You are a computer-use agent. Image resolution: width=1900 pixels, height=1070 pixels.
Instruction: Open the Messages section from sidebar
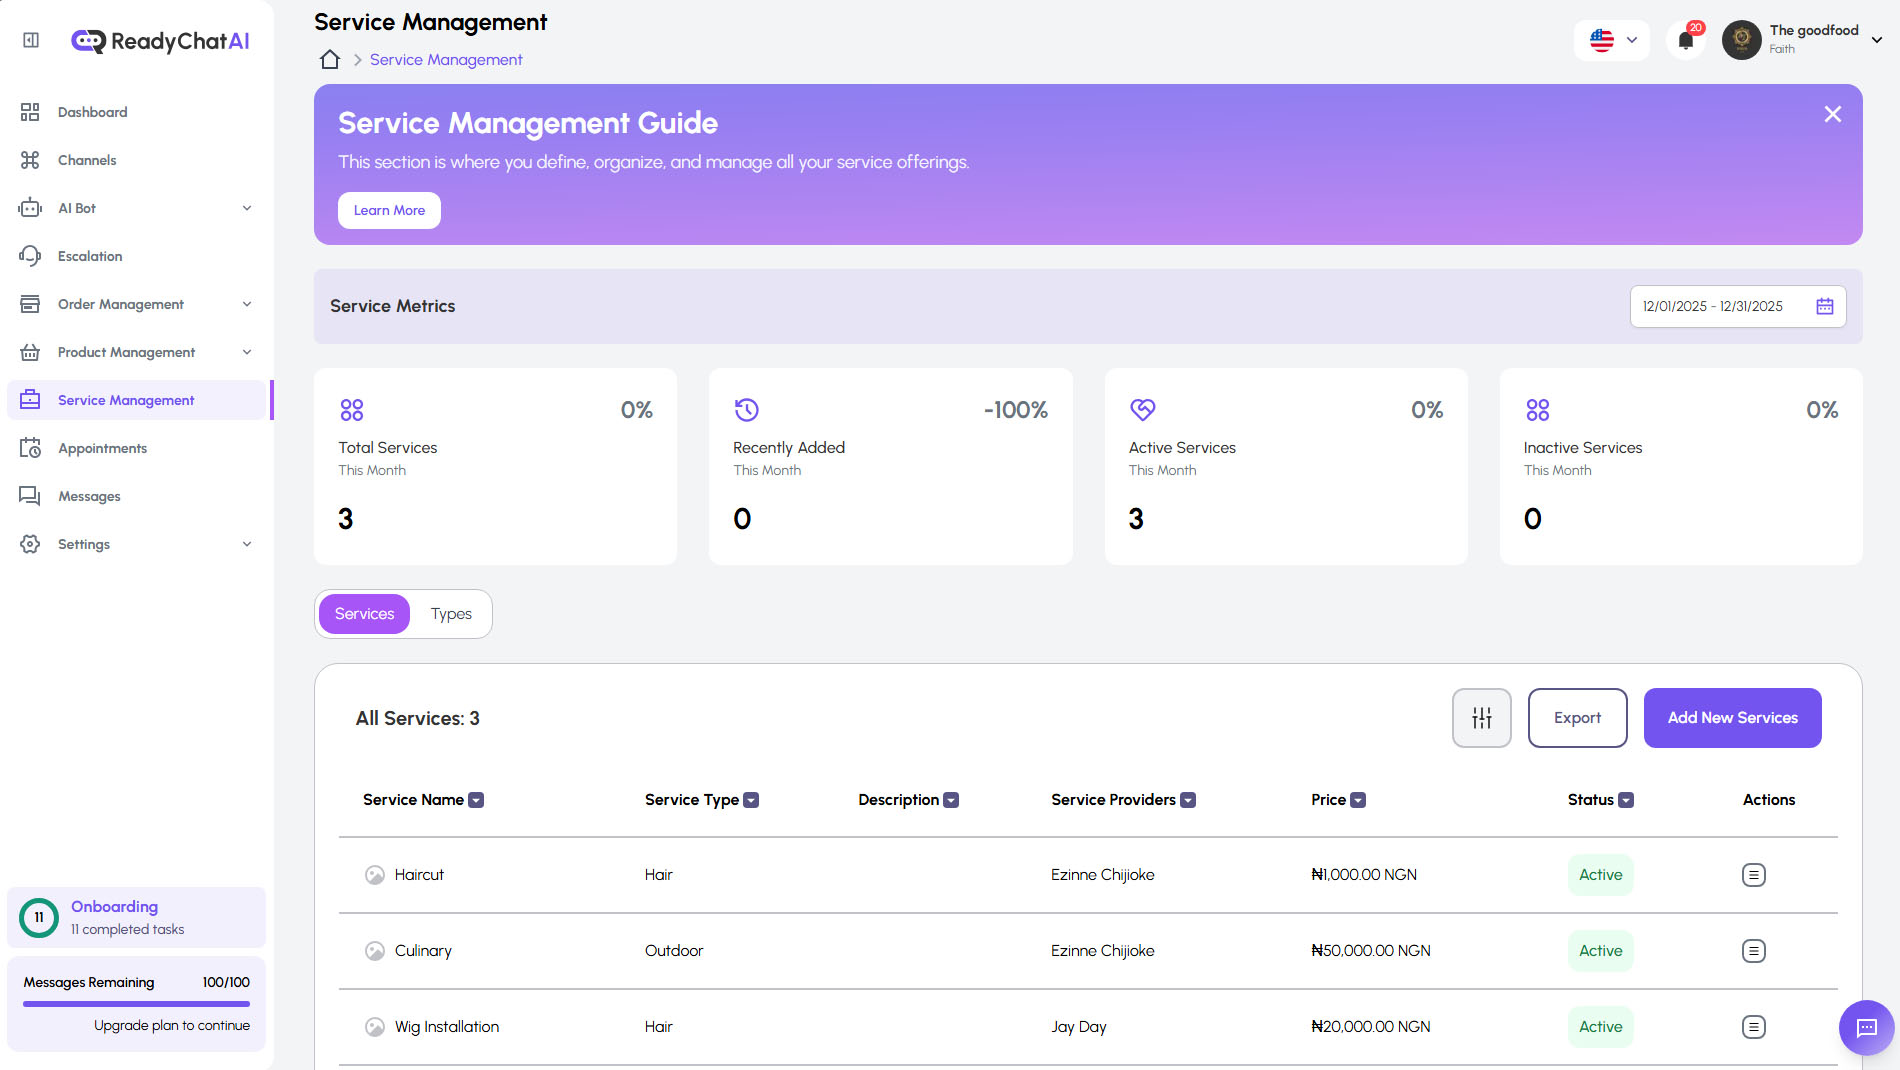pyautogui.click(x=90, y=496)
